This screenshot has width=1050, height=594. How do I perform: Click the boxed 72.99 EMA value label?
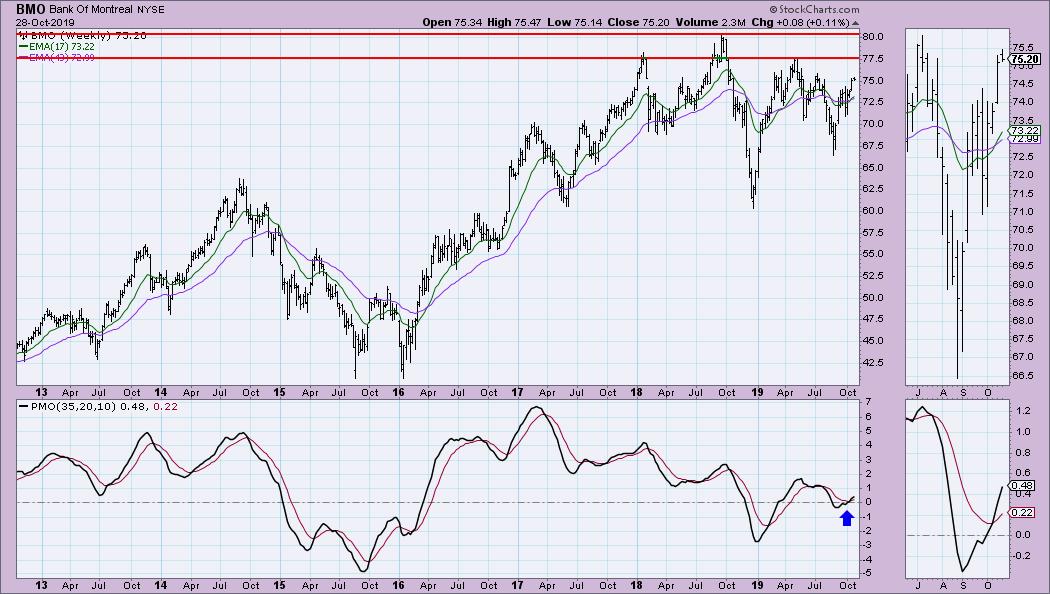1025,139
